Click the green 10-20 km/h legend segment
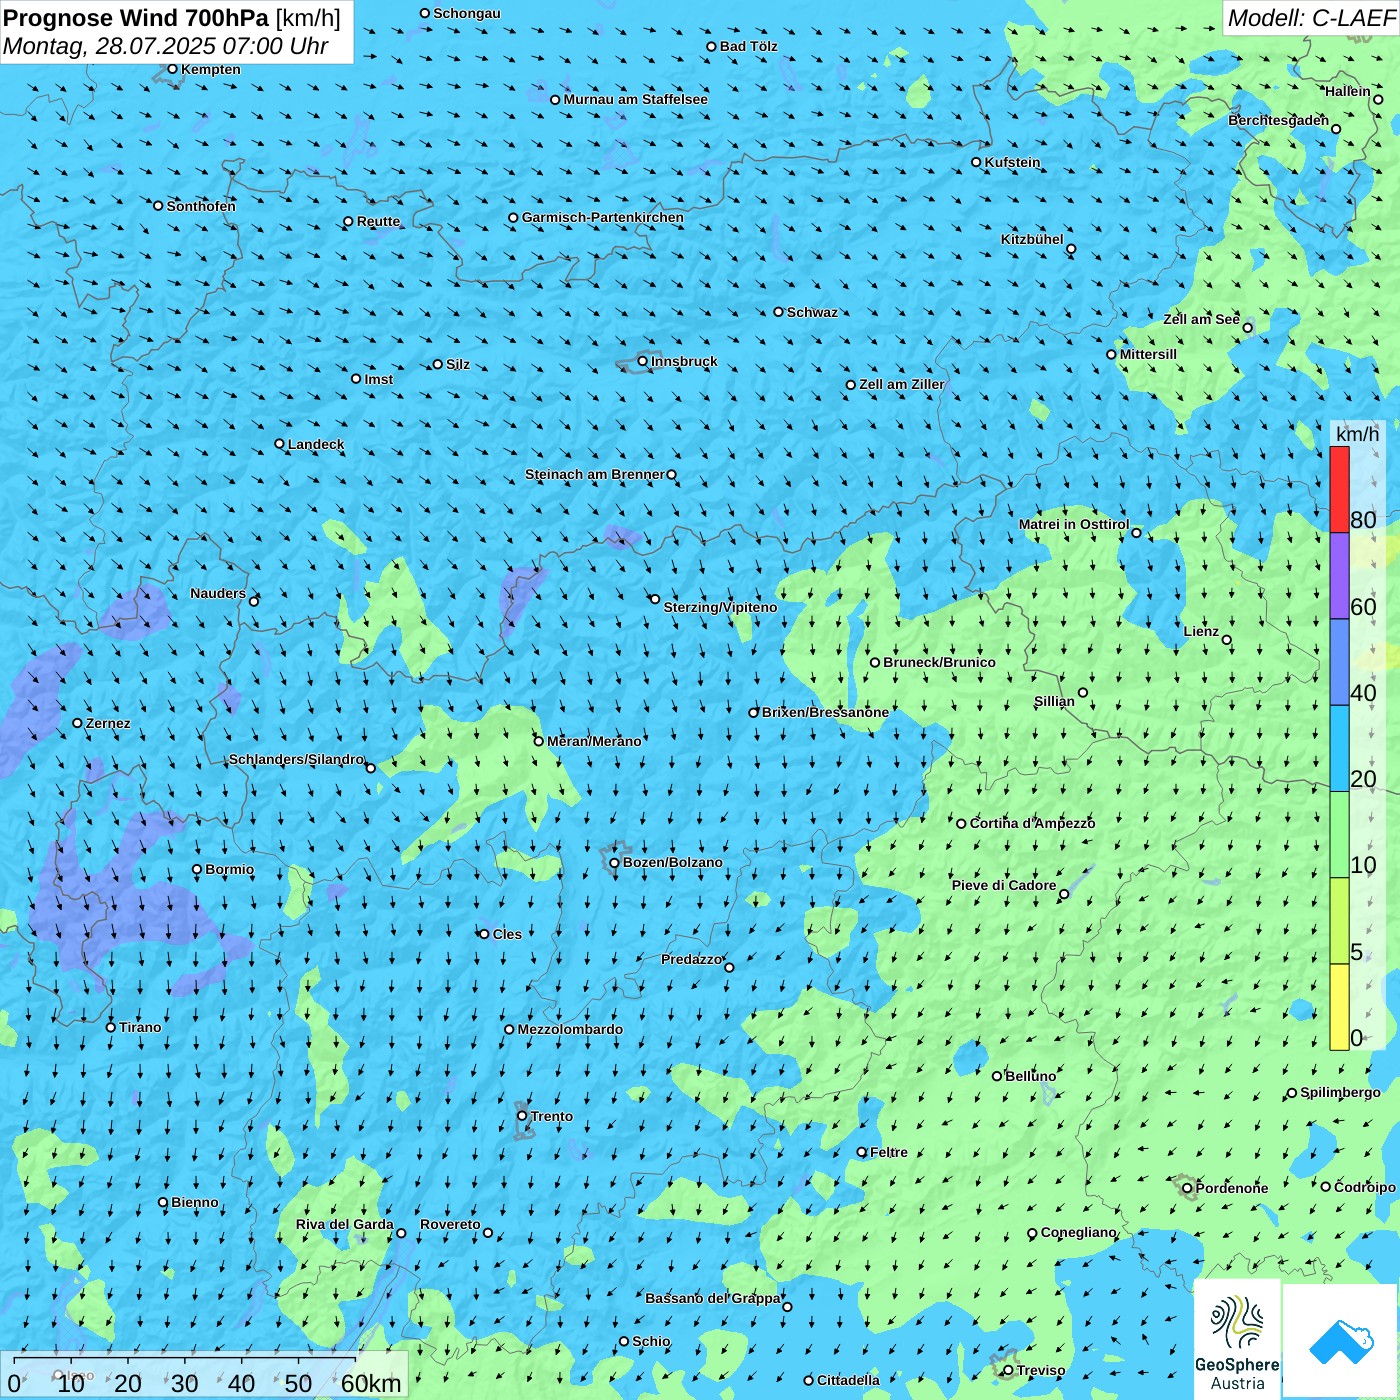This screenshot has width=1400, height=1400. [x=1339, y=834]
